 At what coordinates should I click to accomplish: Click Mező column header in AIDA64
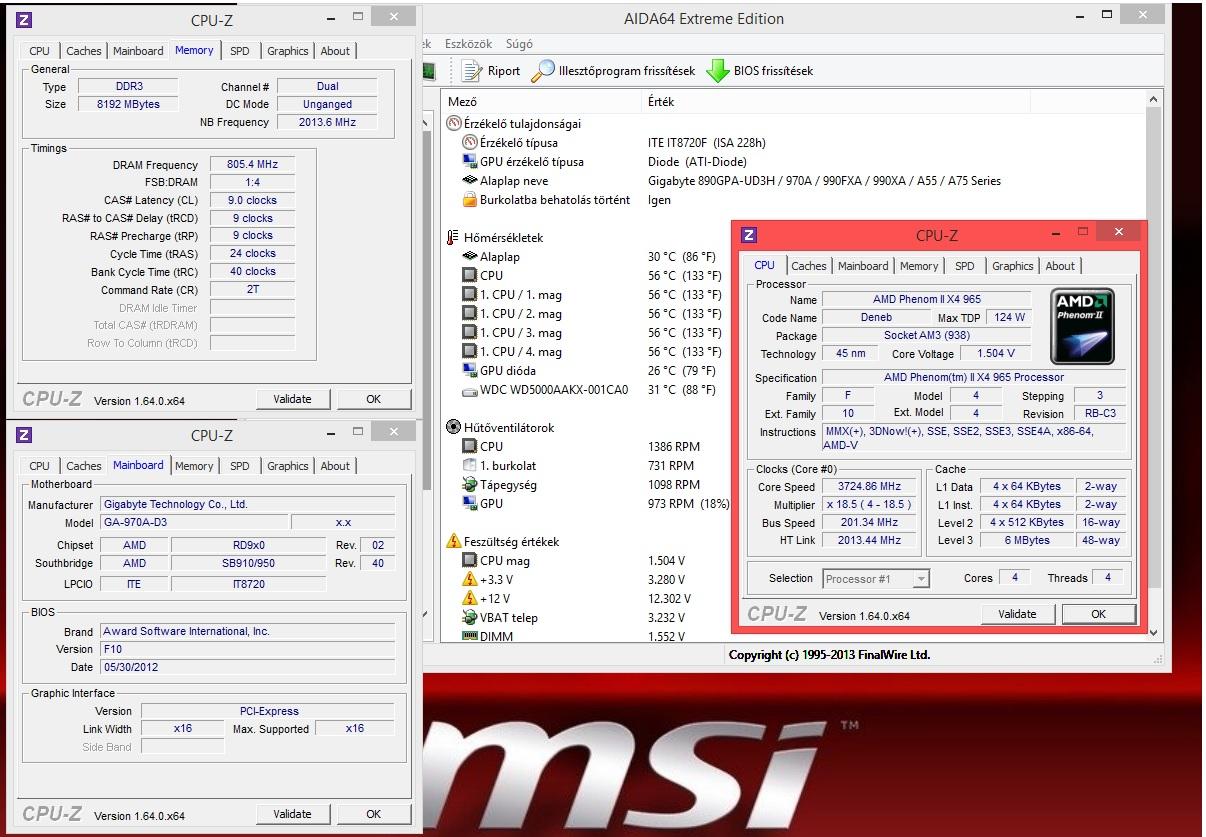coord(541,102)
